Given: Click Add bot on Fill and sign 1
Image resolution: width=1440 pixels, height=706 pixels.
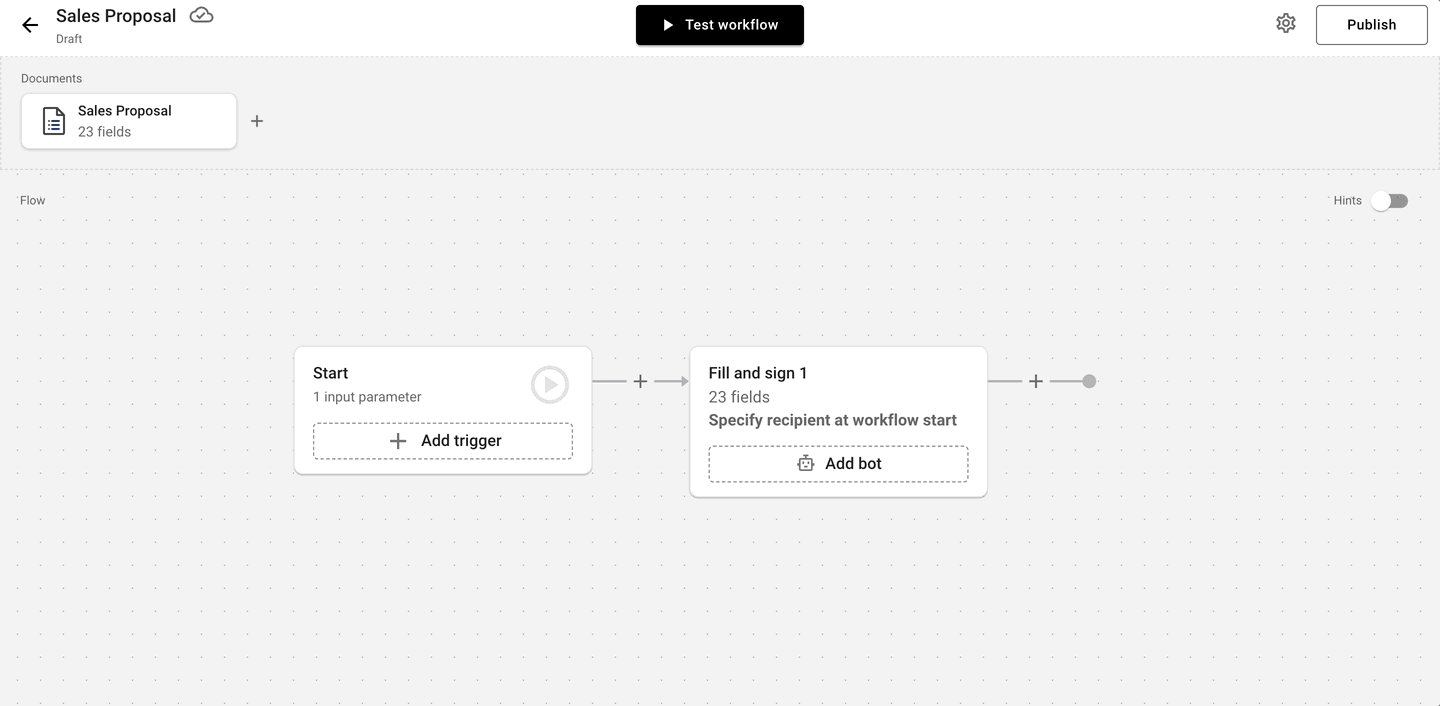Looking at the screenshot, I should point(838,463).
